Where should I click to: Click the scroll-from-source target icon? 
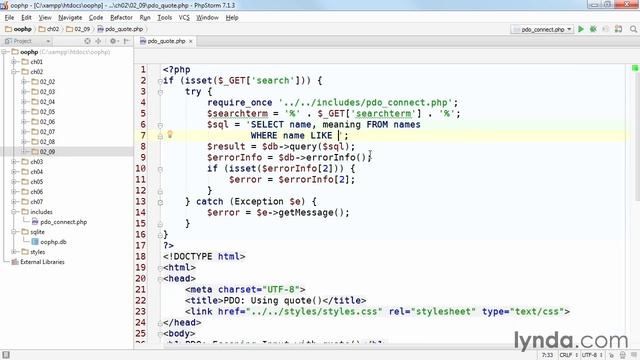point(87,41)
